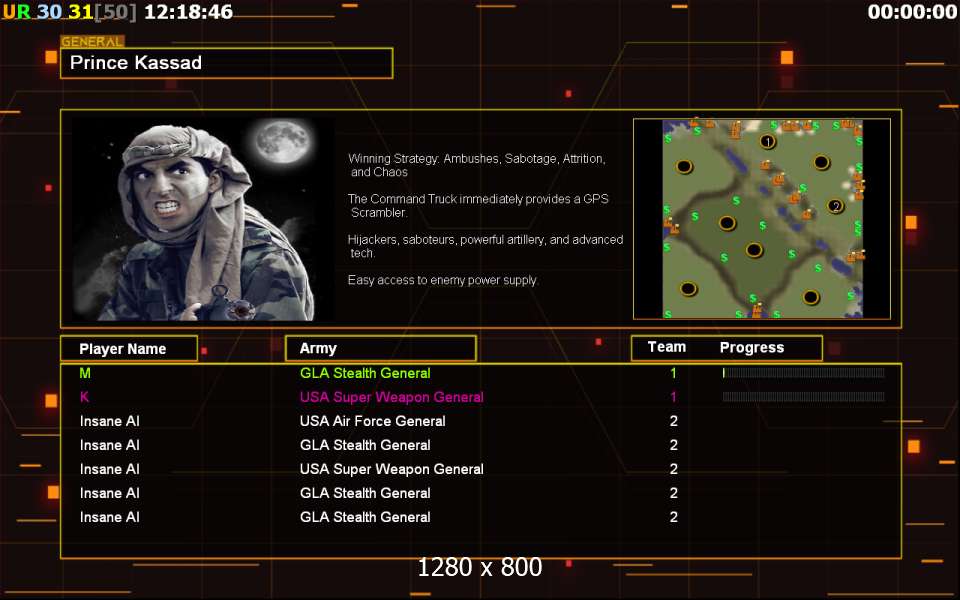Open the battlefield map preview
The image size is (960, 600).
762,219
